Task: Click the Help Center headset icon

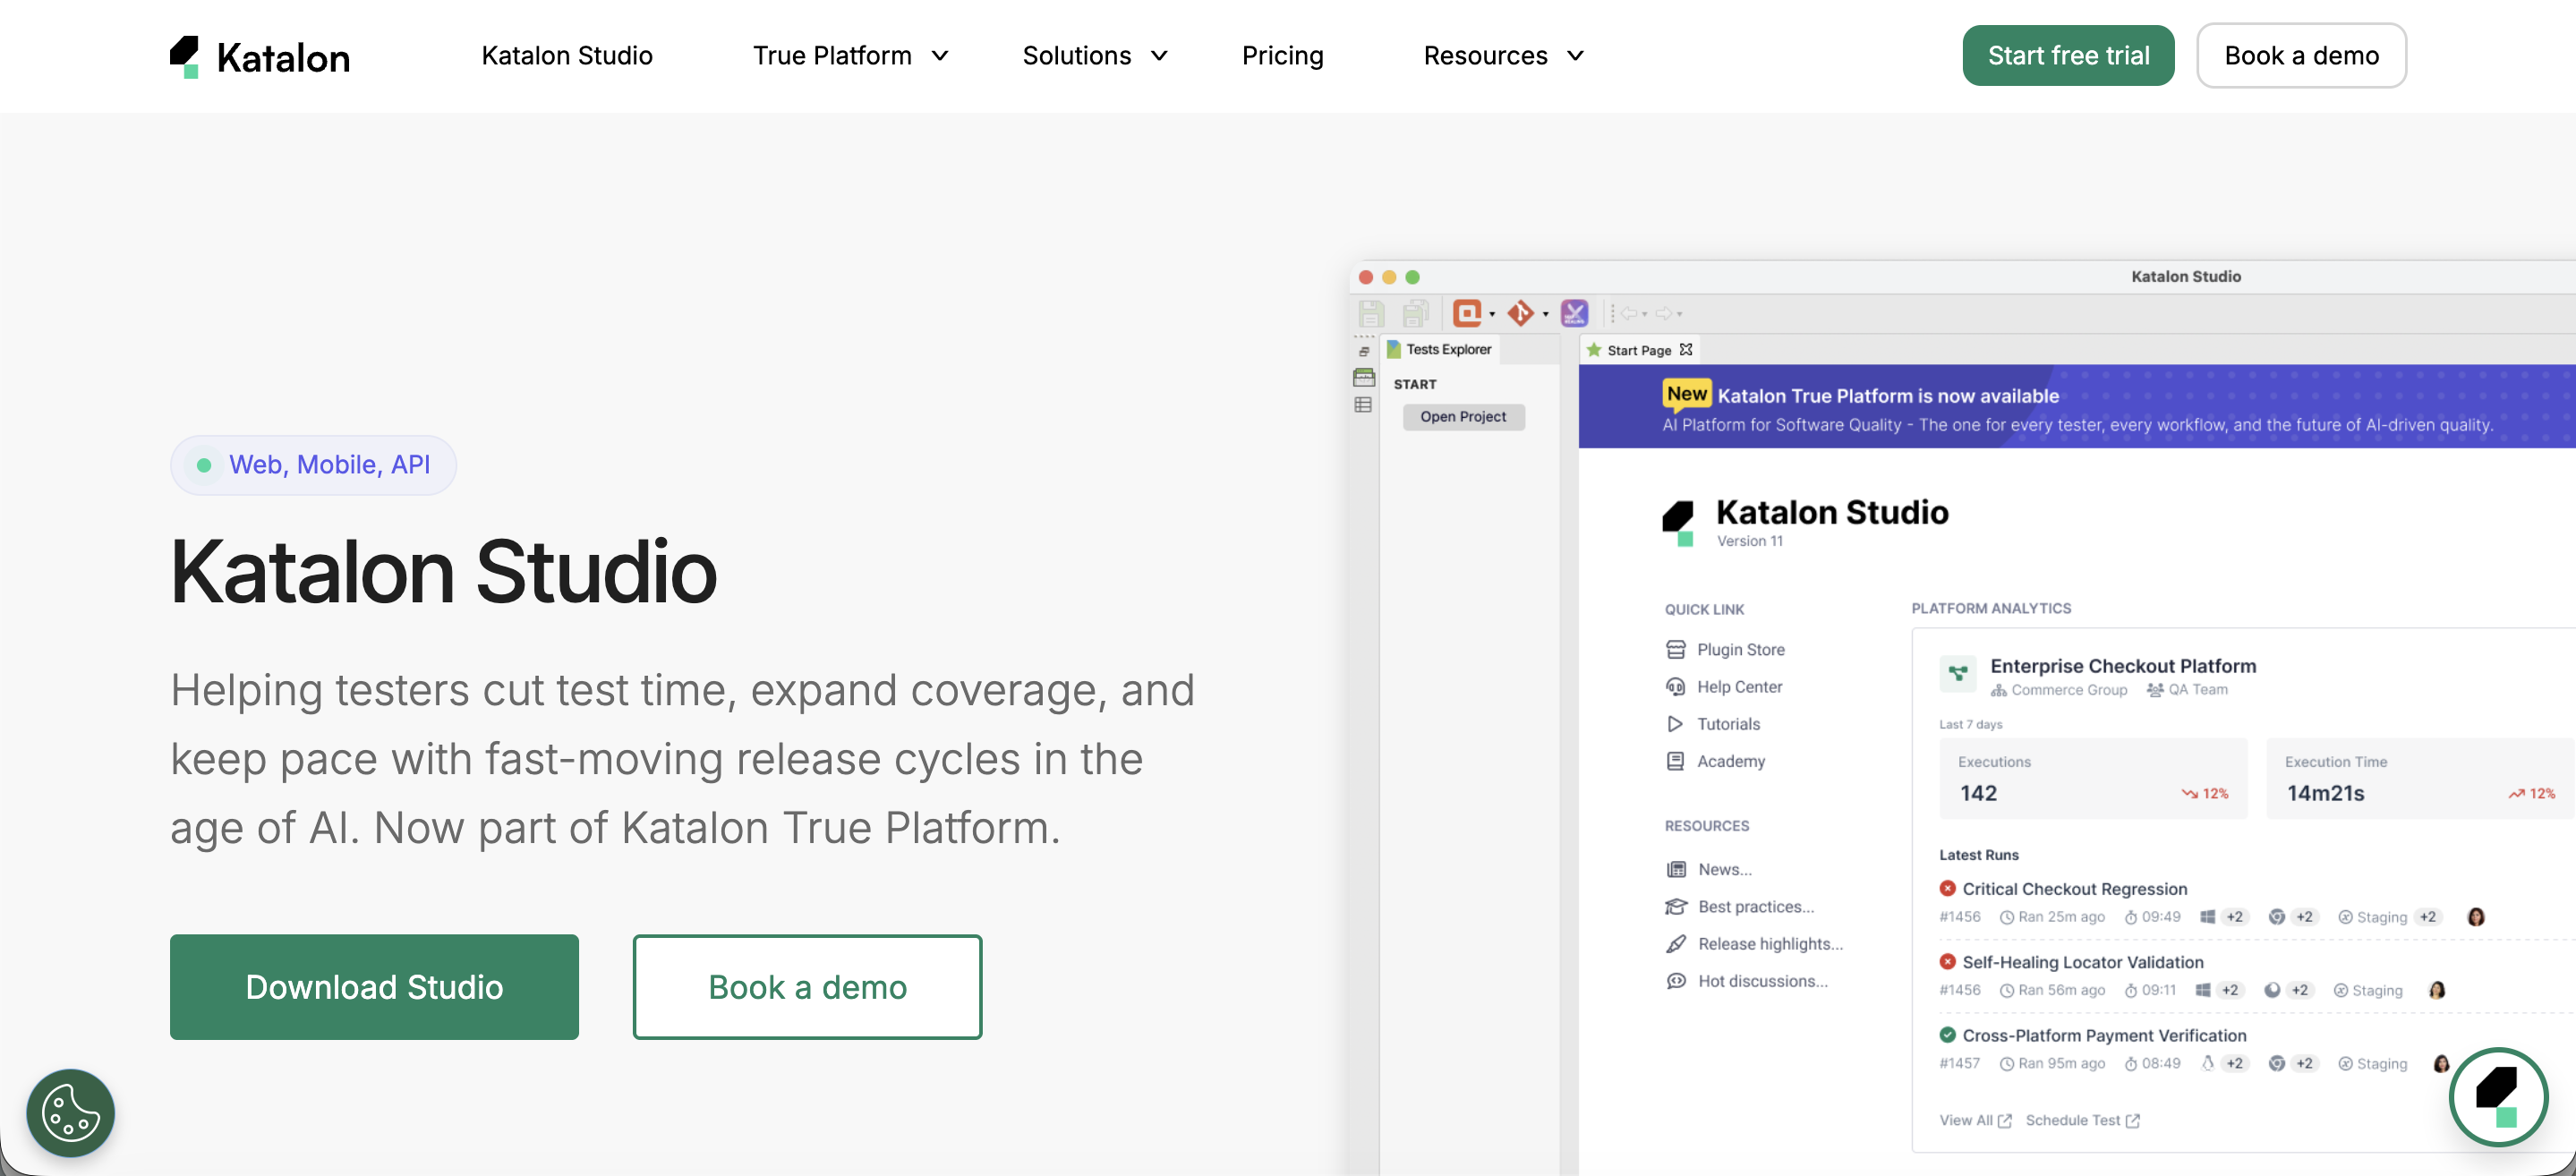Action: pyautogui.click(x=1675, y=686)
